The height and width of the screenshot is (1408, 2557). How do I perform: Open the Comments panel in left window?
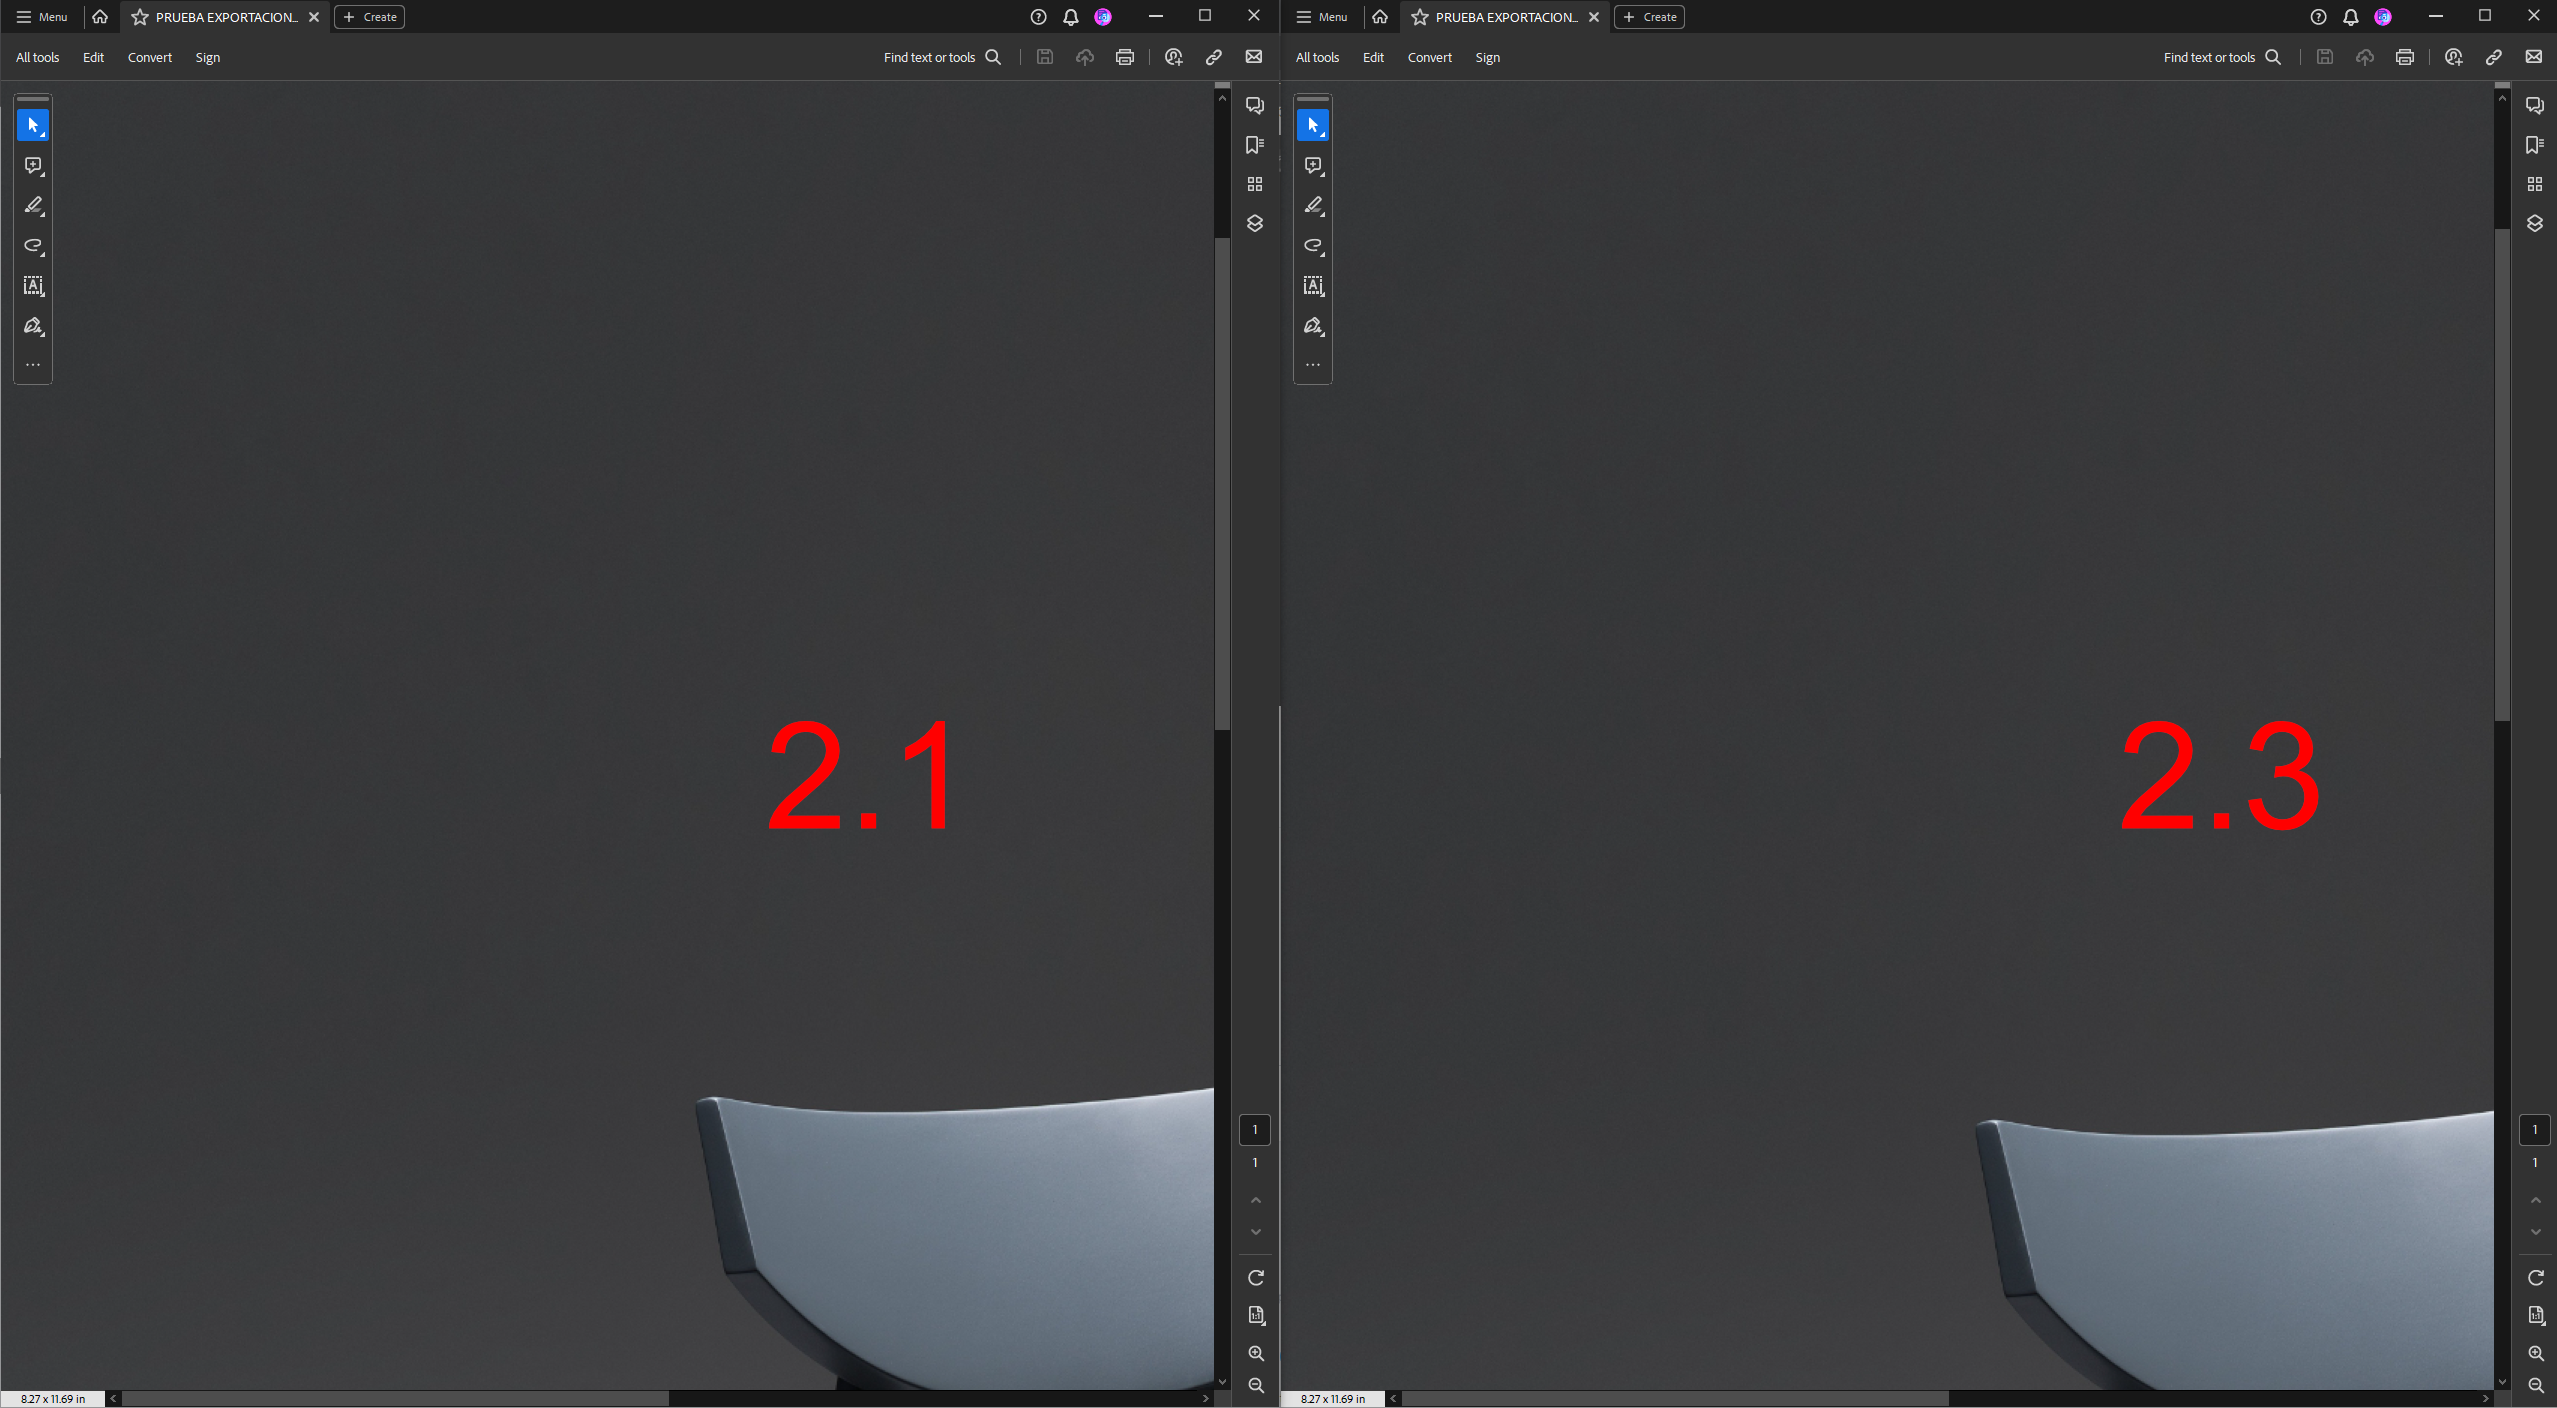[x=1255, y=105]
